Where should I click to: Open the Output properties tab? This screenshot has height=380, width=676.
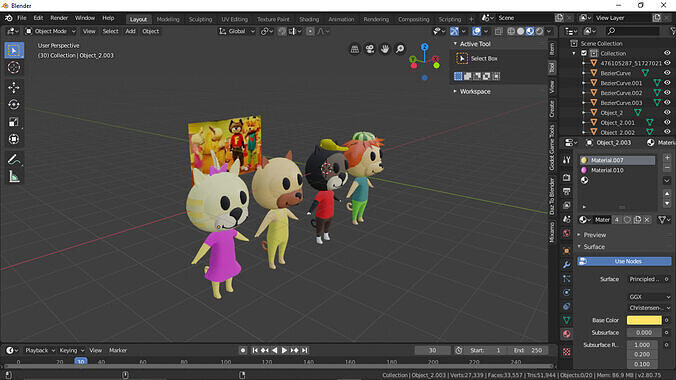566,191
